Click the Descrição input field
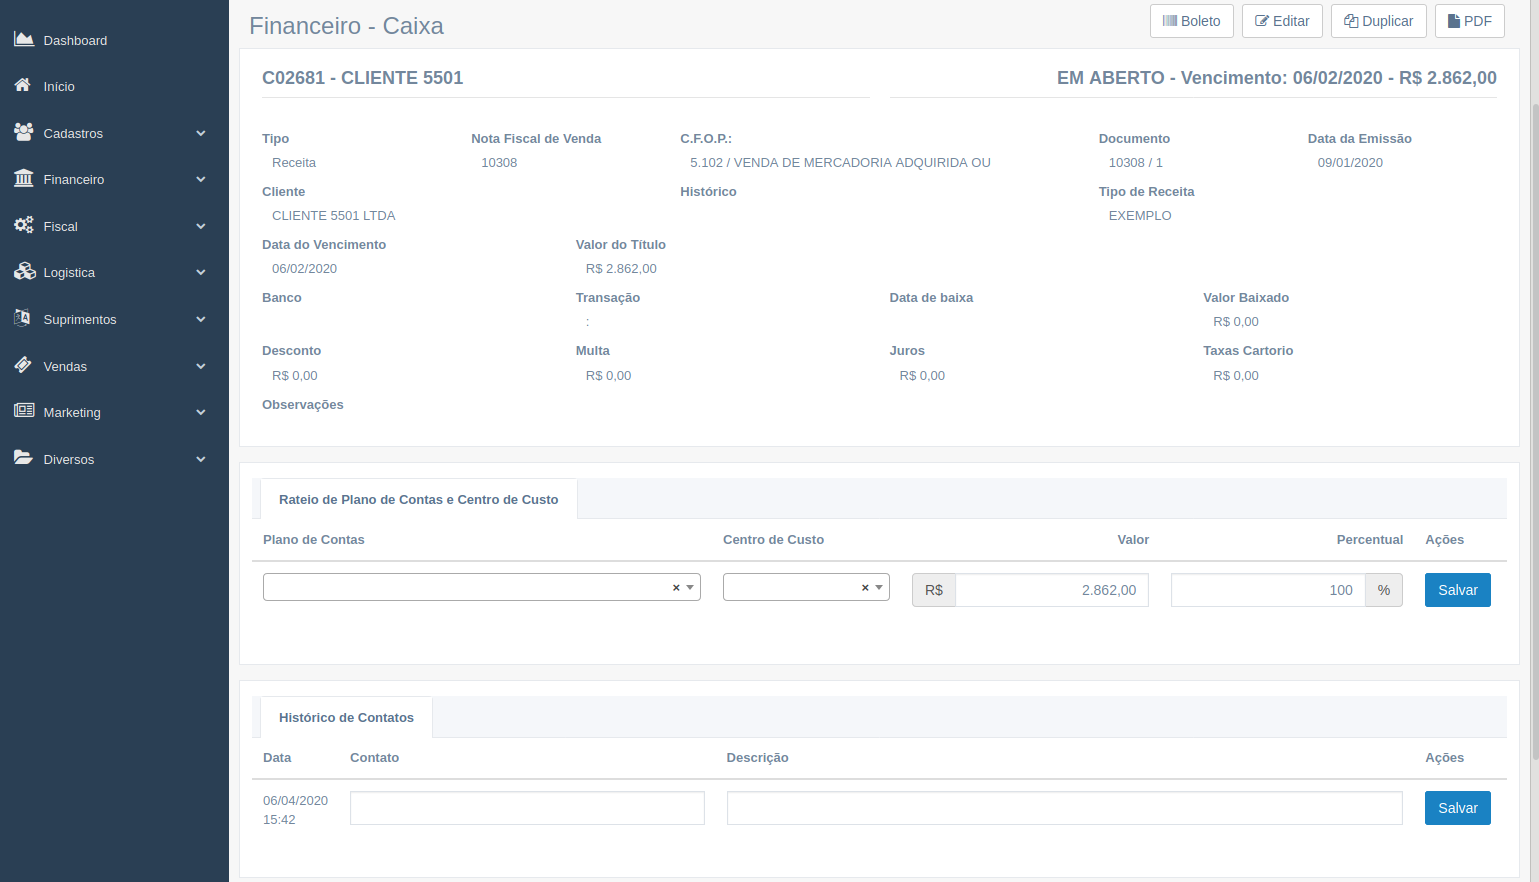1539x882 pixels. (1064, 808)
